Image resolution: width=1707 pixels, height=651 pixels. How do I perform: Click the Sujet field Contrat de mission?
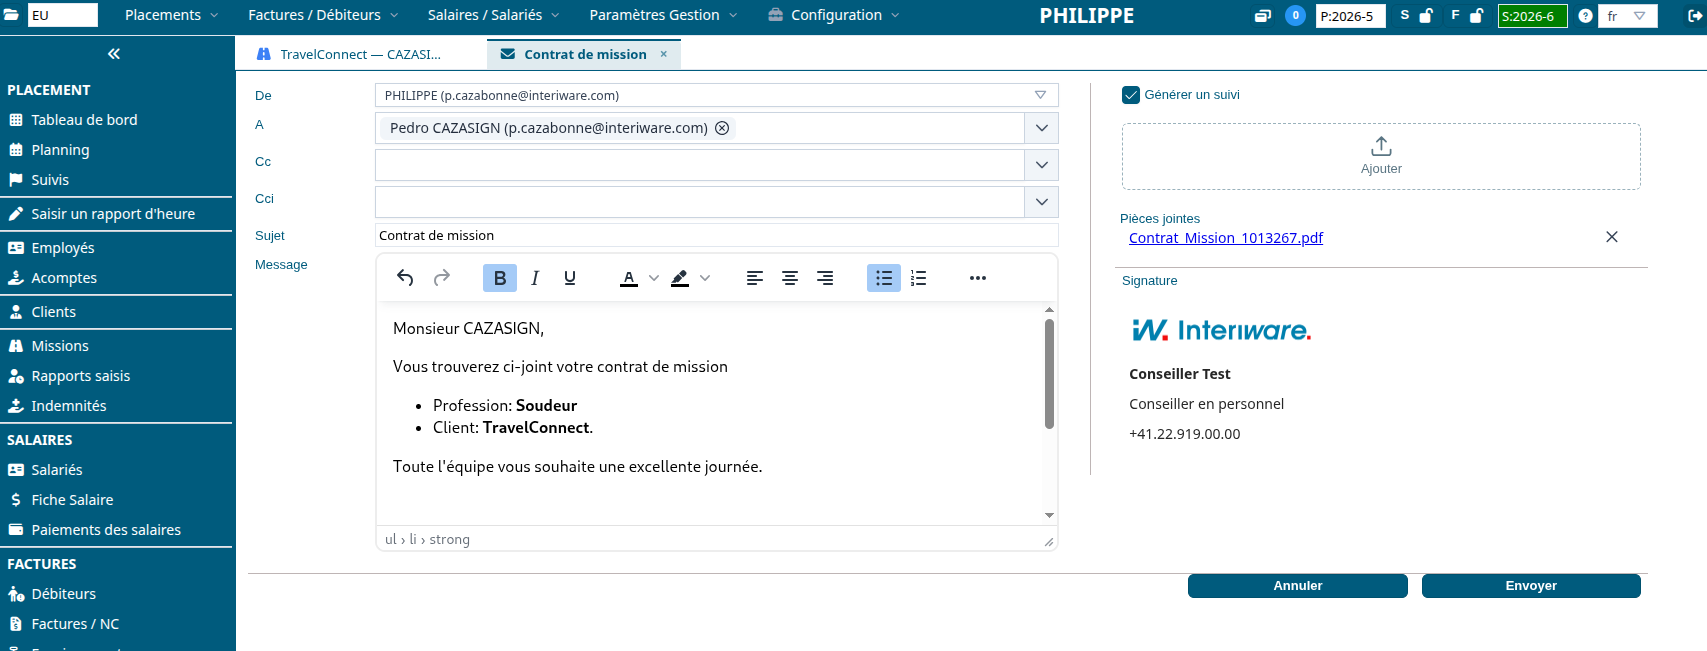[x=716, y=235]
